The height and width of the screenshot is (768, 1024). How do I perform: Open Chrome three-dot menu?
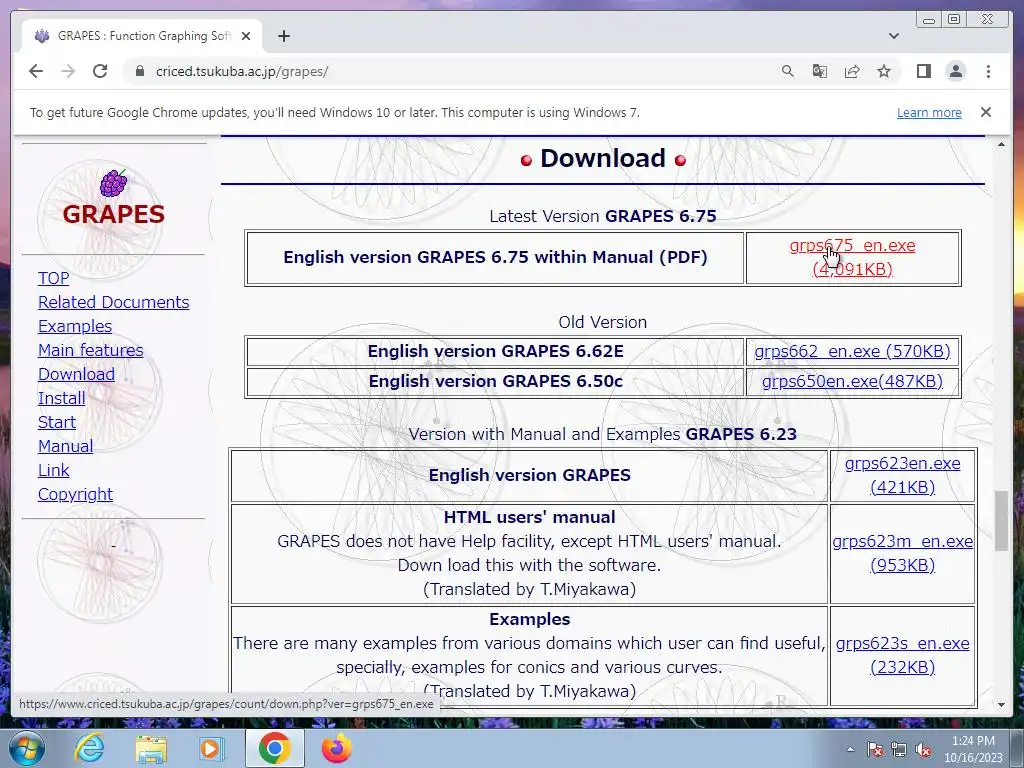(x=988, y=71)
